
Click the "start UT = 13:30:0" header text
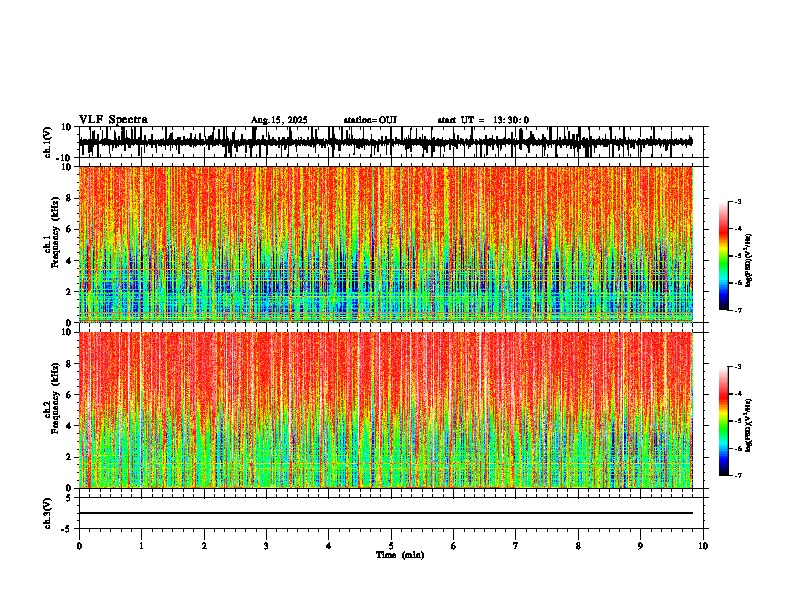483,120
